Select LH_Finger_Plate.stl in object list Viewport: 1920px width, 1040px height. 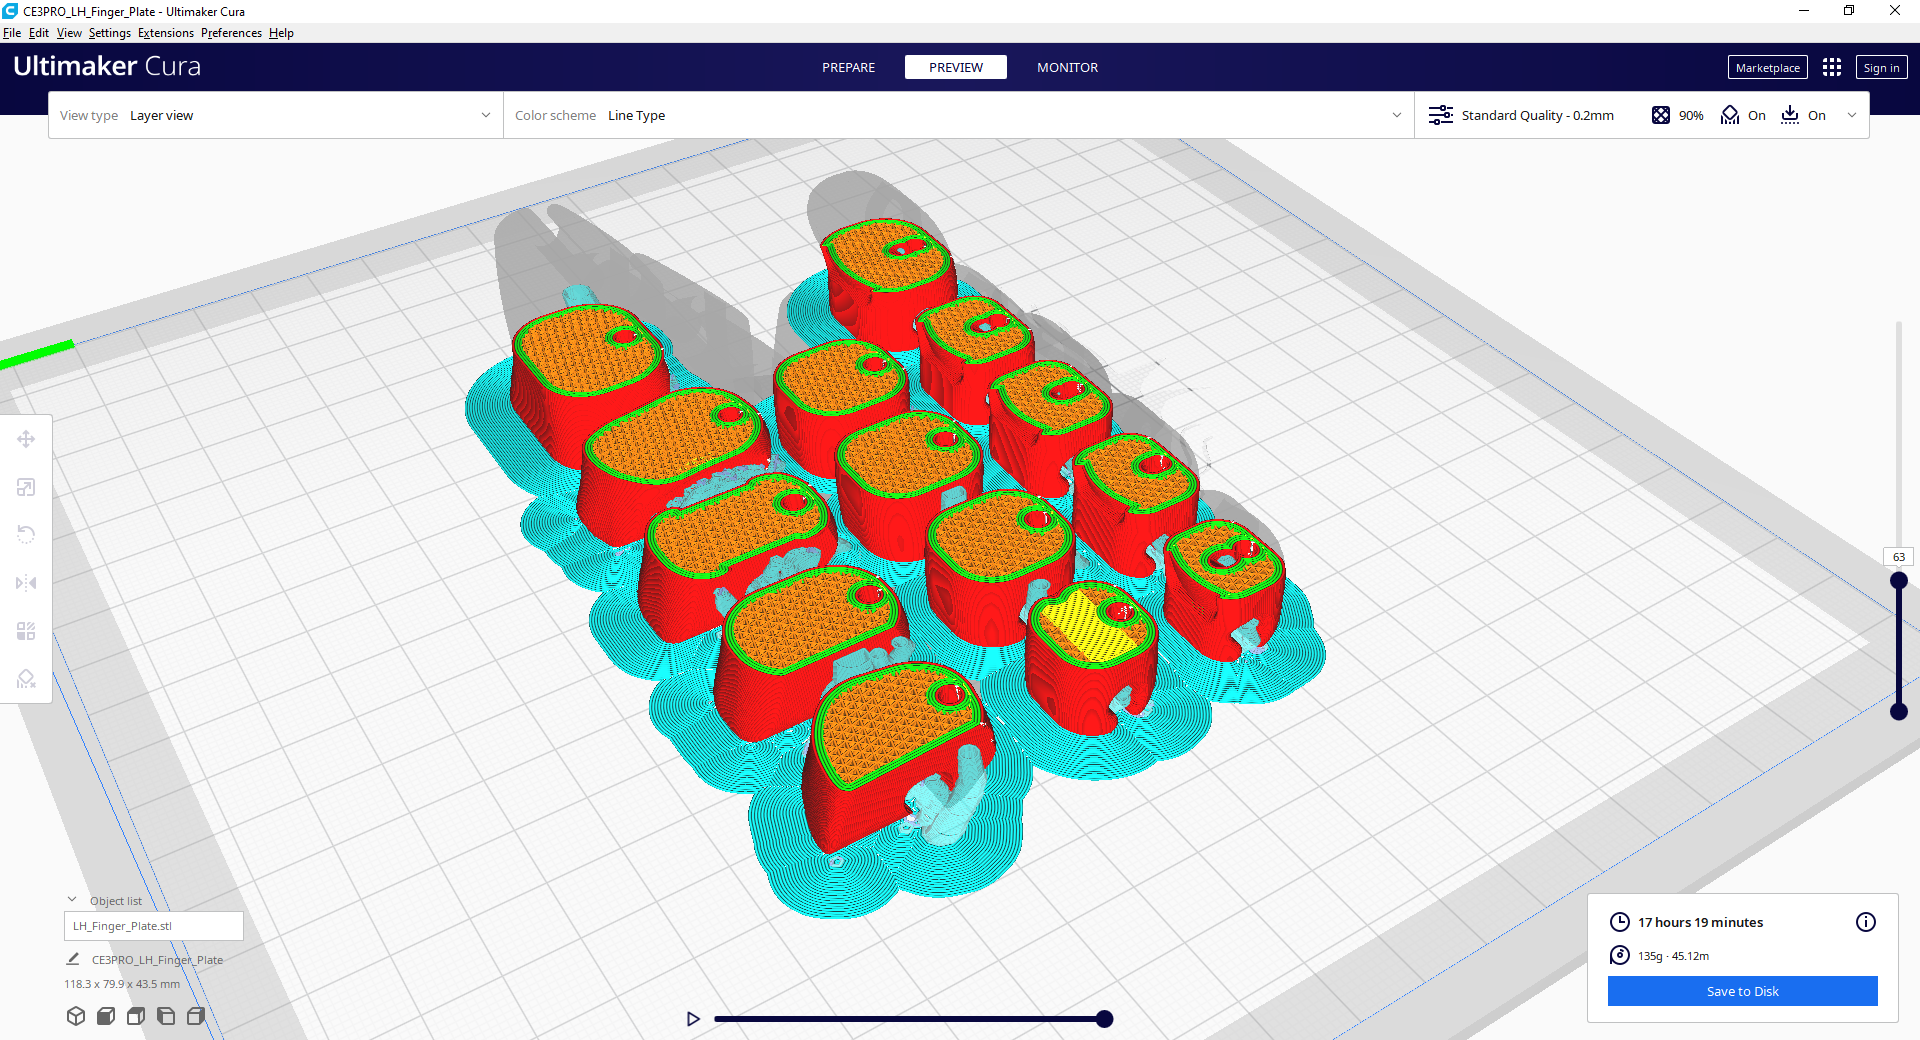coord(154,926)
